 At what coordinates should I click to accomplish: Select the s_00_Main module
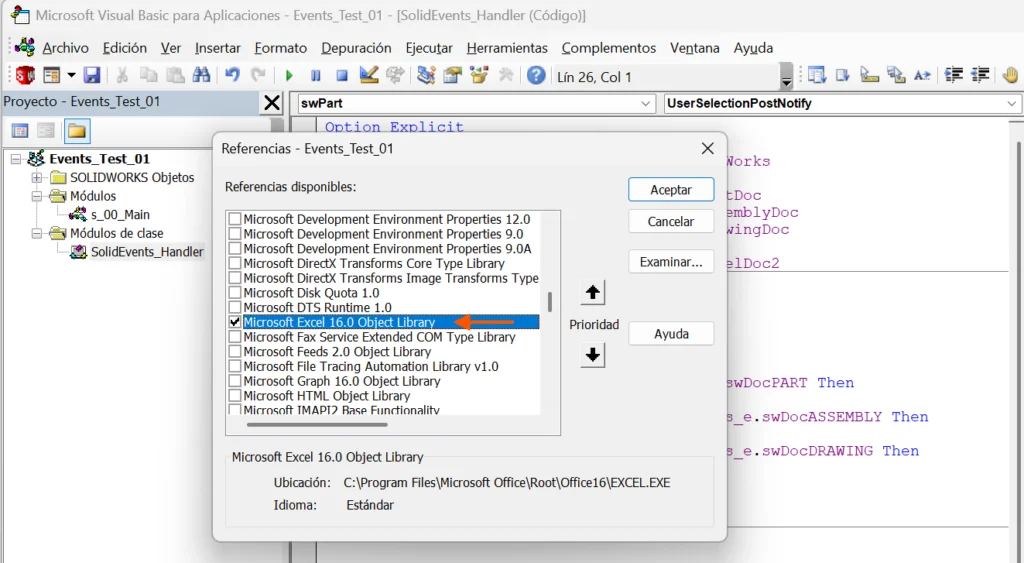120,215
